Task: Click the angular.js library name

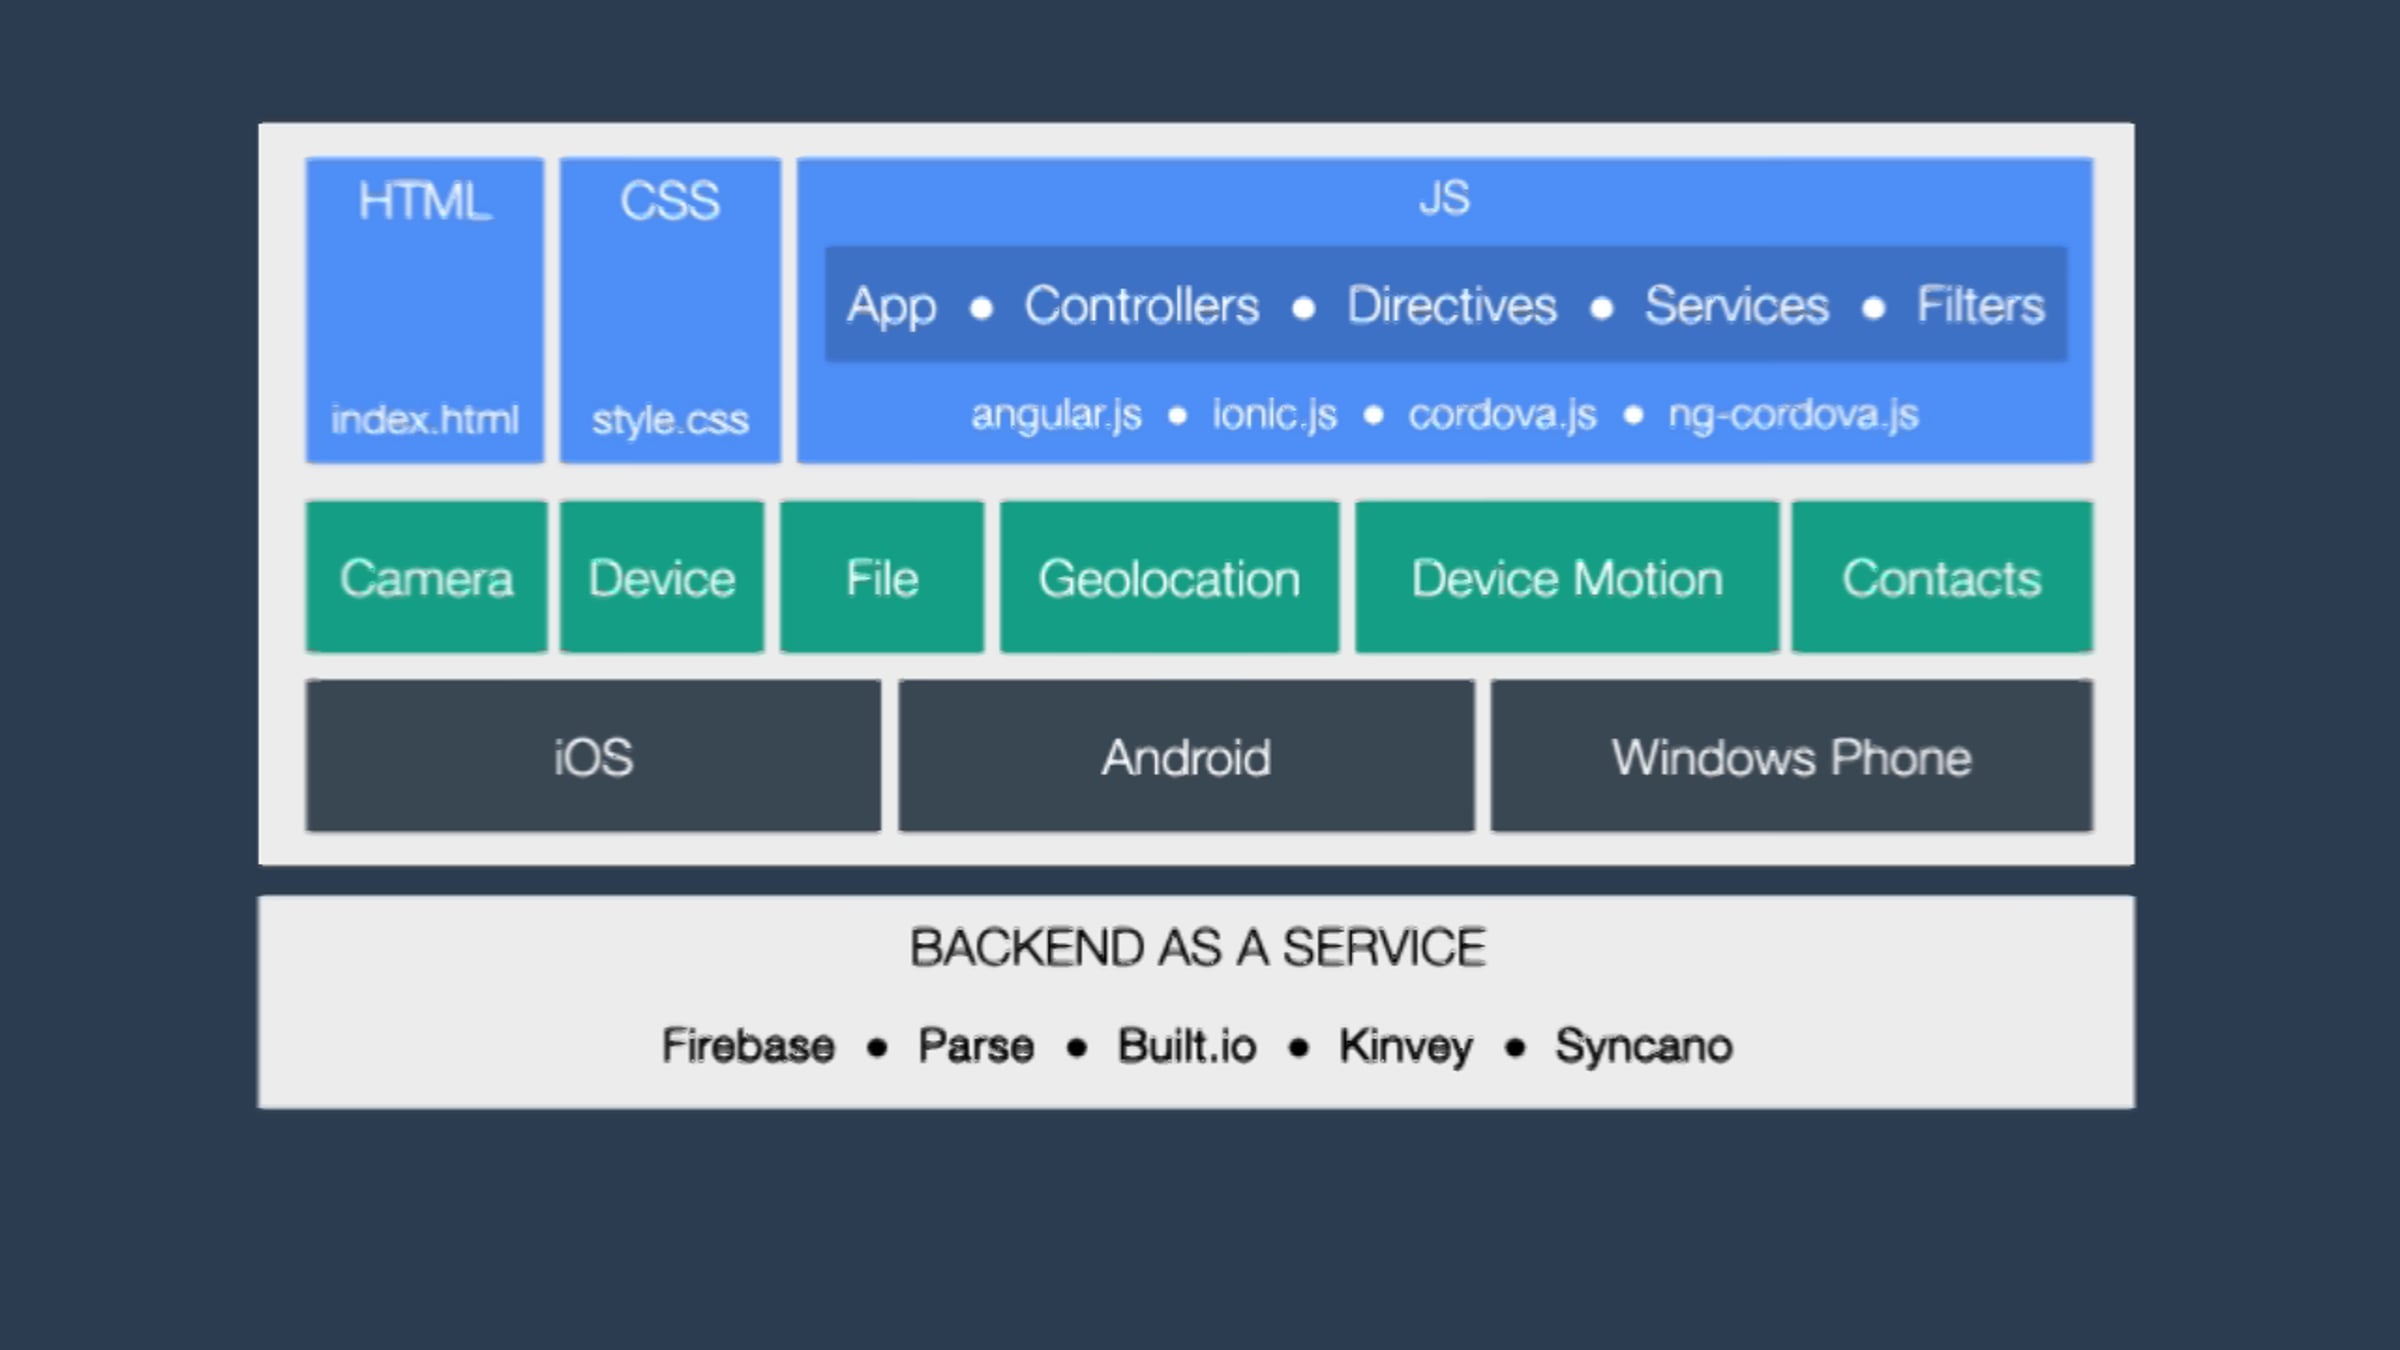Action: coord(1056,414)
